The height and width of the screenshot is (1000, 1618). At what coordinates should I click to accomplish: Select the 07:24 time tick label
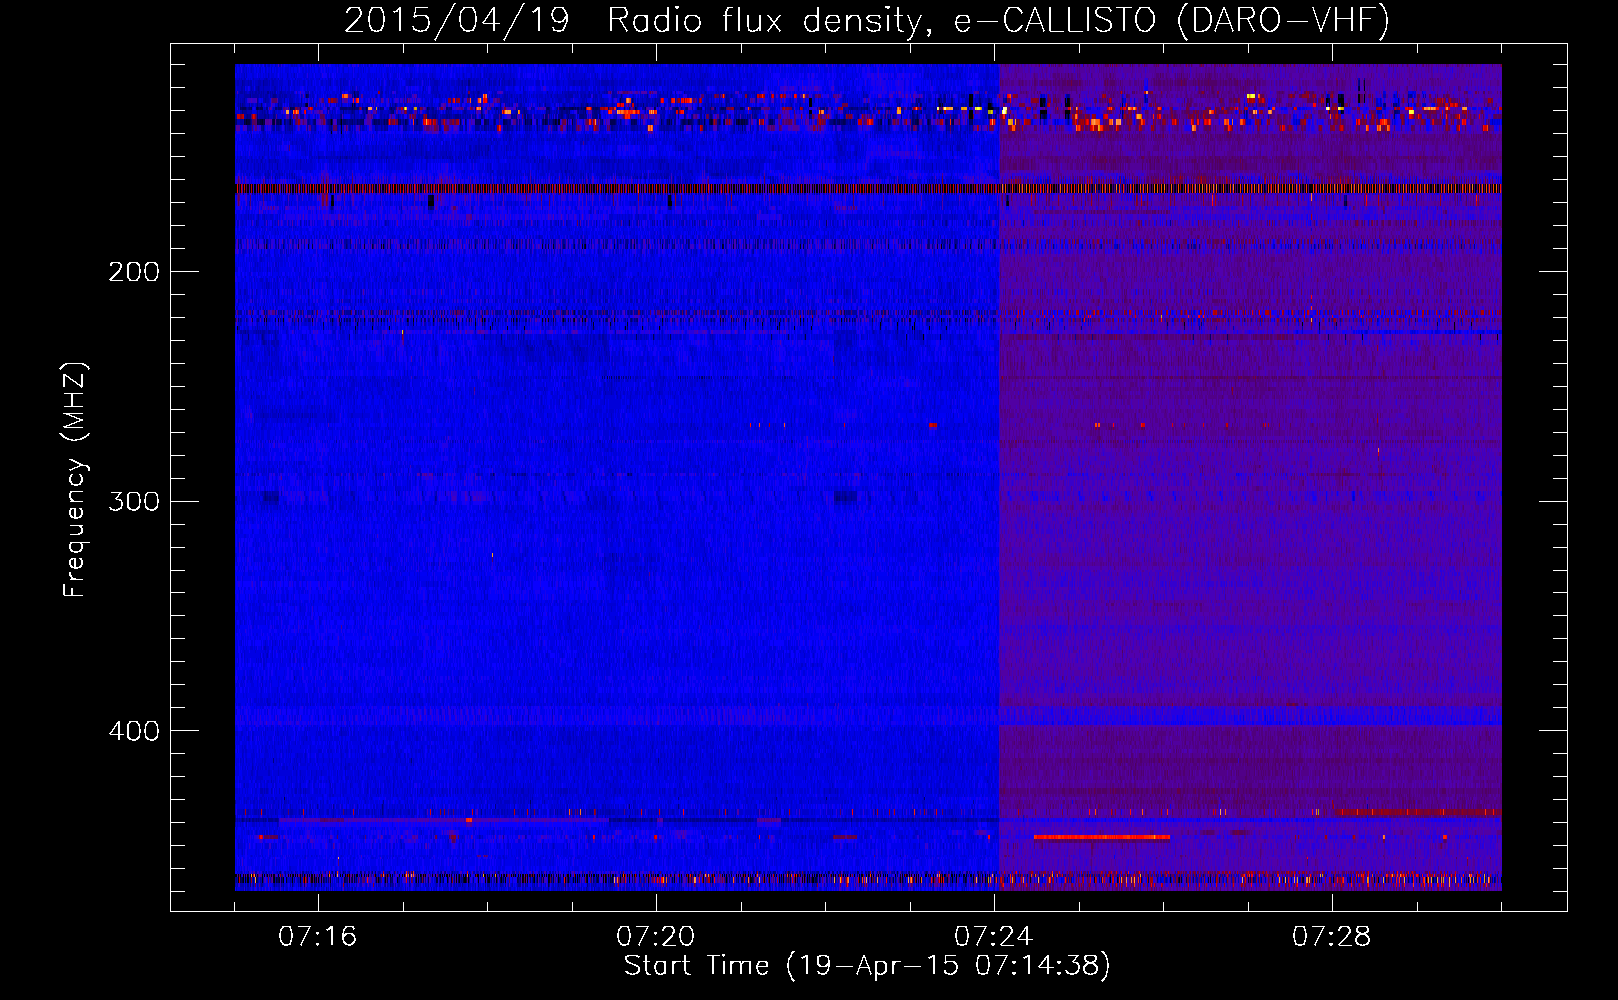994,937
